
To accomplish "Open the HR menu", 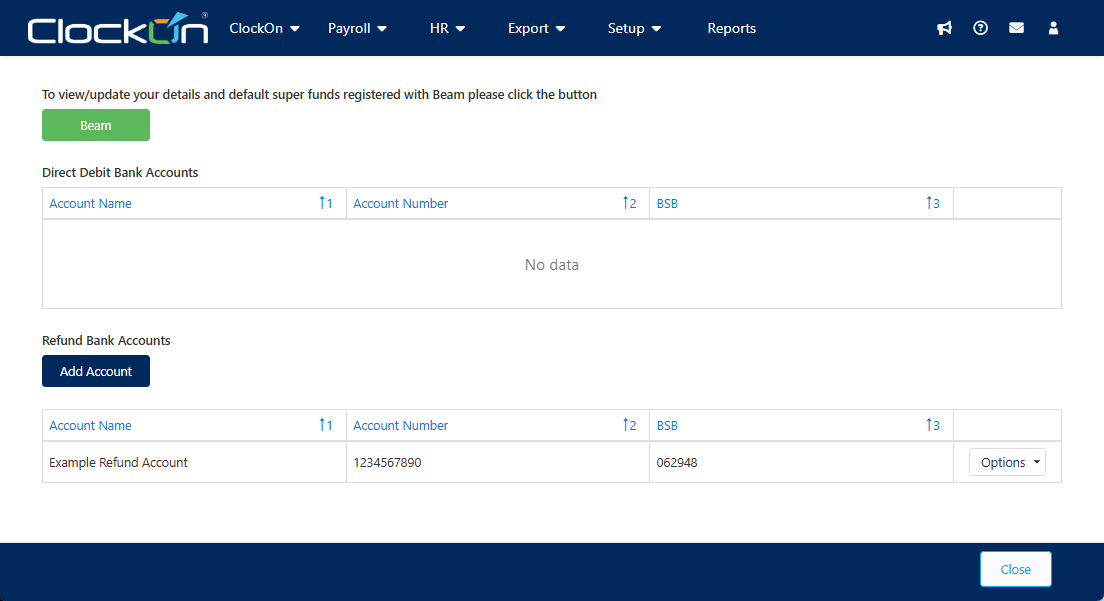I will pos(447,28).
